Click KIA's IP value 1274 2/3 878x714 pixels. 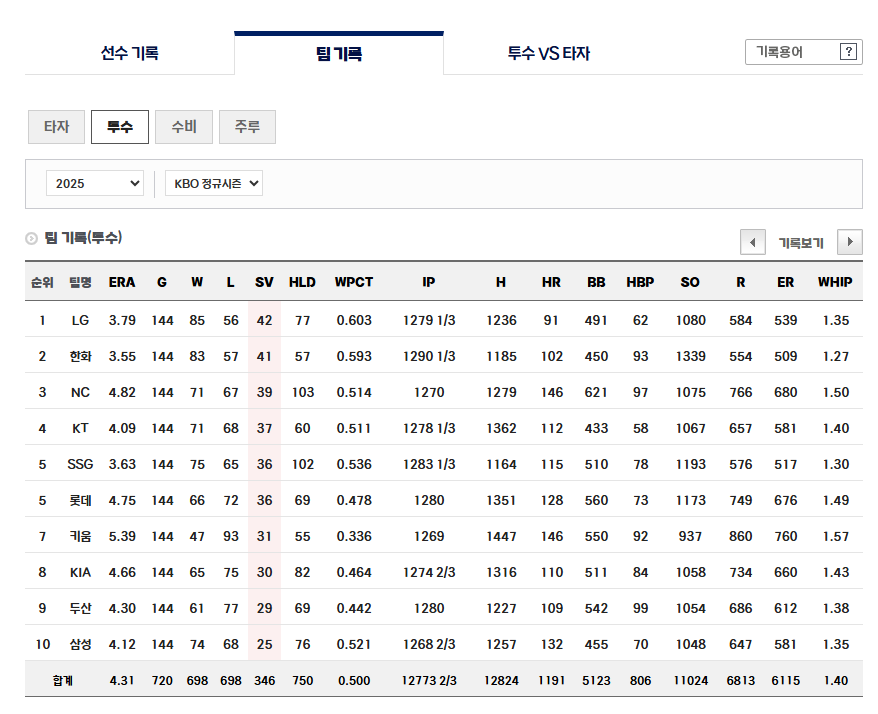pyautogui.click(x=429, y=572)
